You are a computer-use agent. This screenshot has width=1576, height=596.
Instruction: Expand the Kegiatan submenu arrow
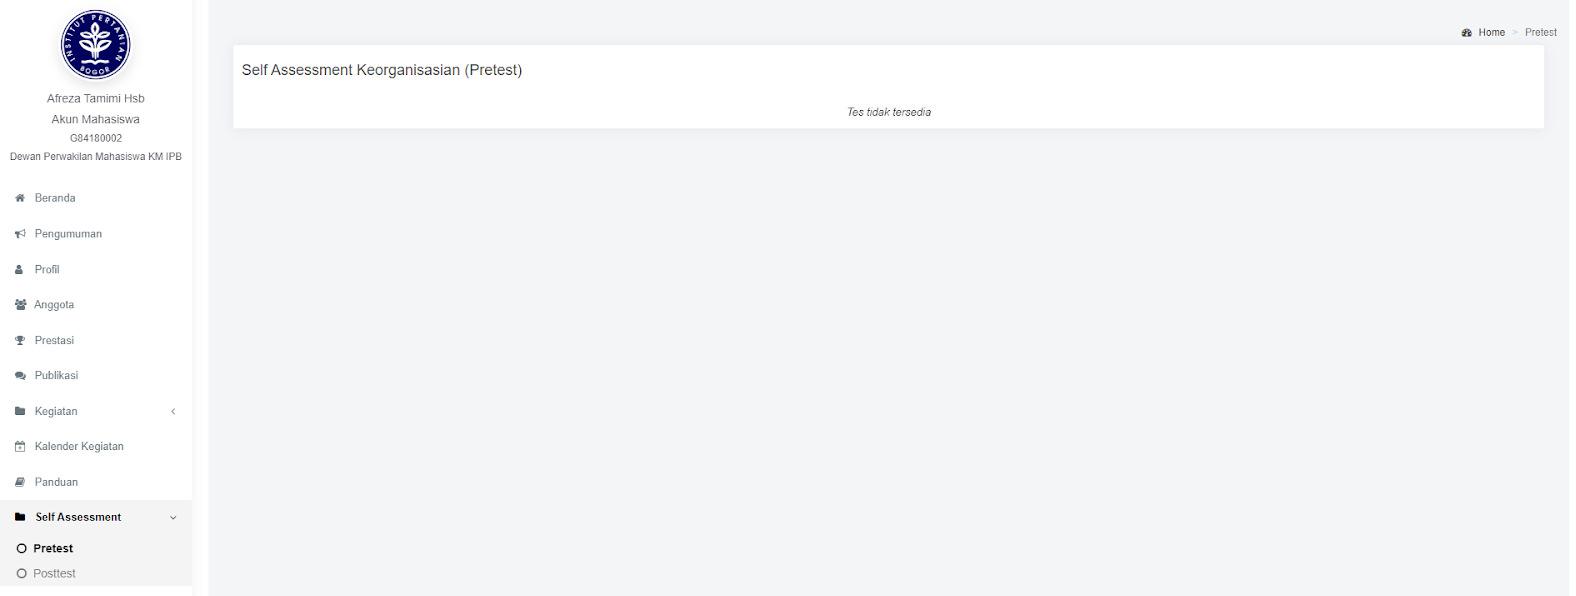coord(173,411)
